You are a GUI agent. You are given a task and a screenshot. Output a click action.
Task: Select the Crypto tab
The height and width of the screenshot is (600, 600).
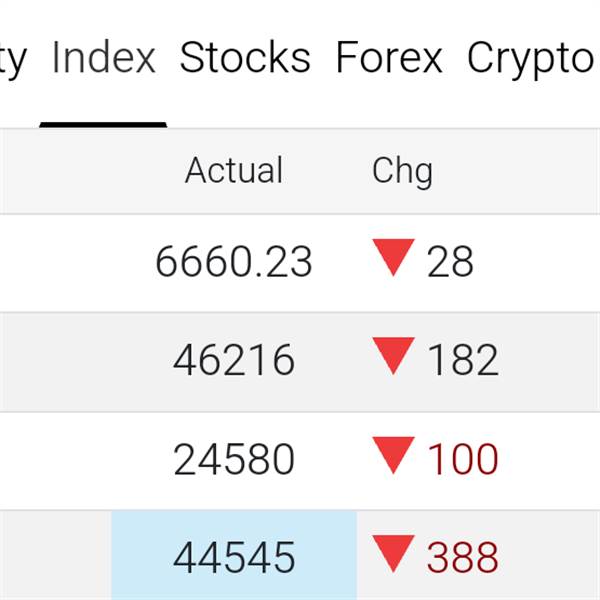[530, 58]
